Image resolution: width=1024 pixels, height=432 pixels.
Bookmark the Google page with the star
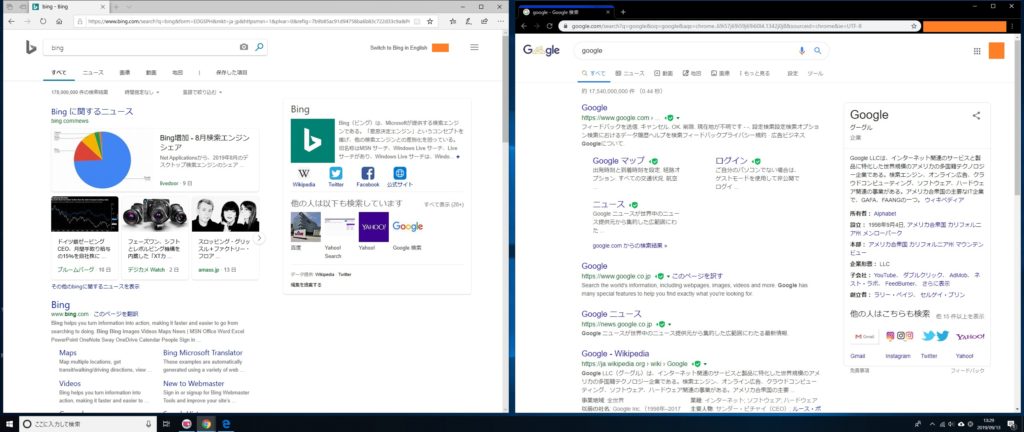coord(913,26)
